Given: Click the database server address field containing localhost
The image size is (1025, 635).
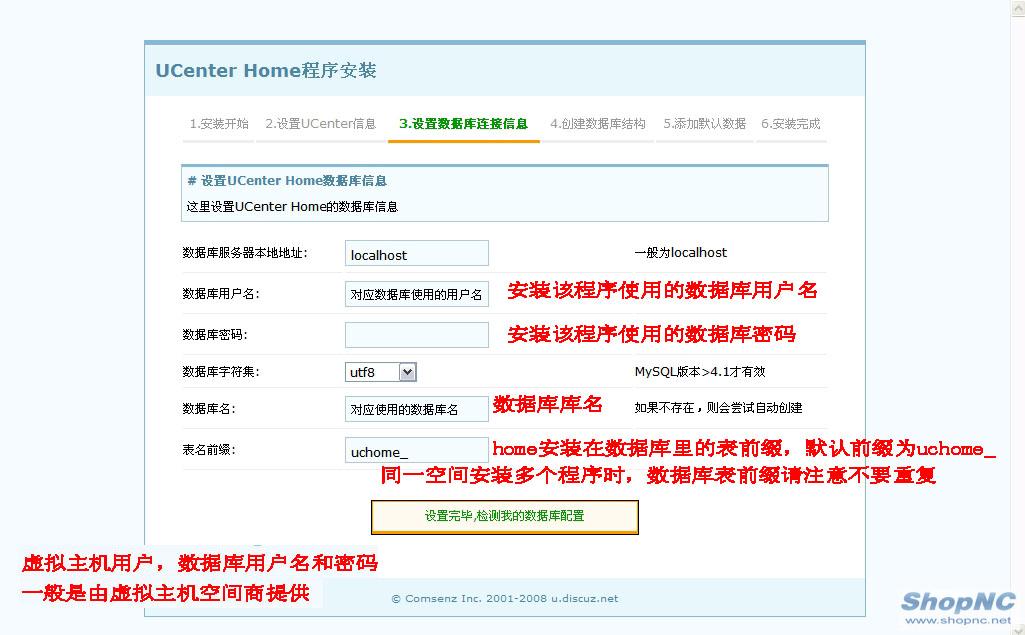Looking at the screenshot, I should pyautogui.click(x=416, y=254).
